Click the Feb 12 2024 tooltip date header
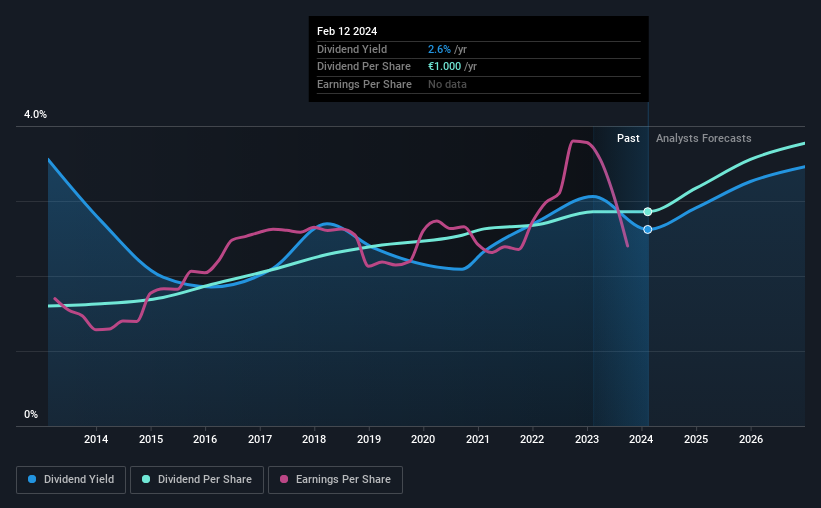The width and height of the screenshot is (821, 508). coord(347,31)
